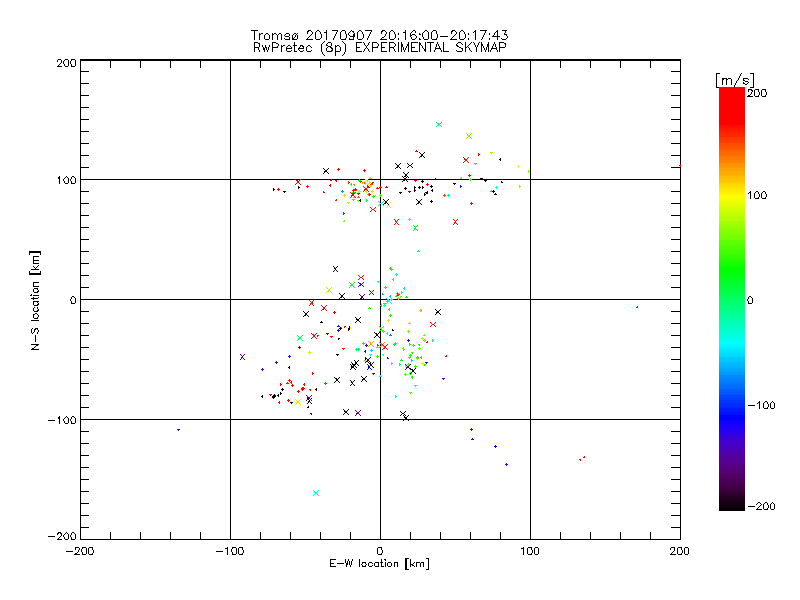Click the '[m/s]' unit label above the colorbar
Viewport: 800px width, 600px height.
pyautogui.click(x=734, y=81)
